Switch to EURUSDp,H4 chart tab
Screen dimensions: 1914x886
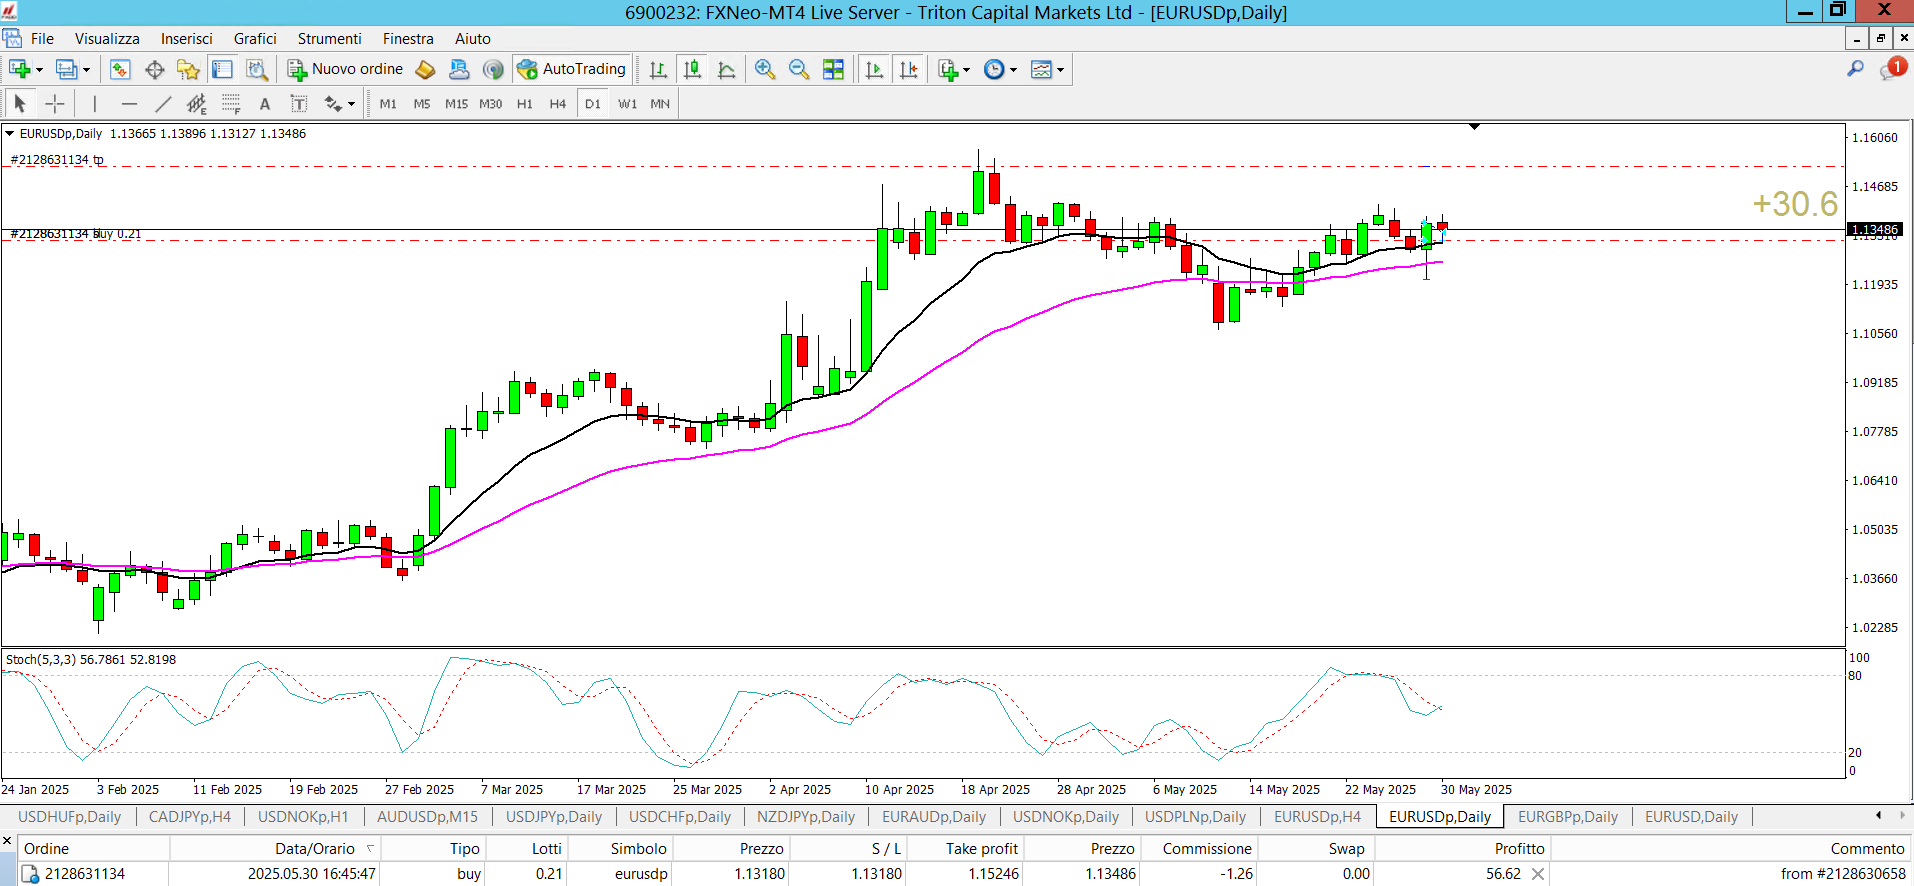(x=1317, y=817)
